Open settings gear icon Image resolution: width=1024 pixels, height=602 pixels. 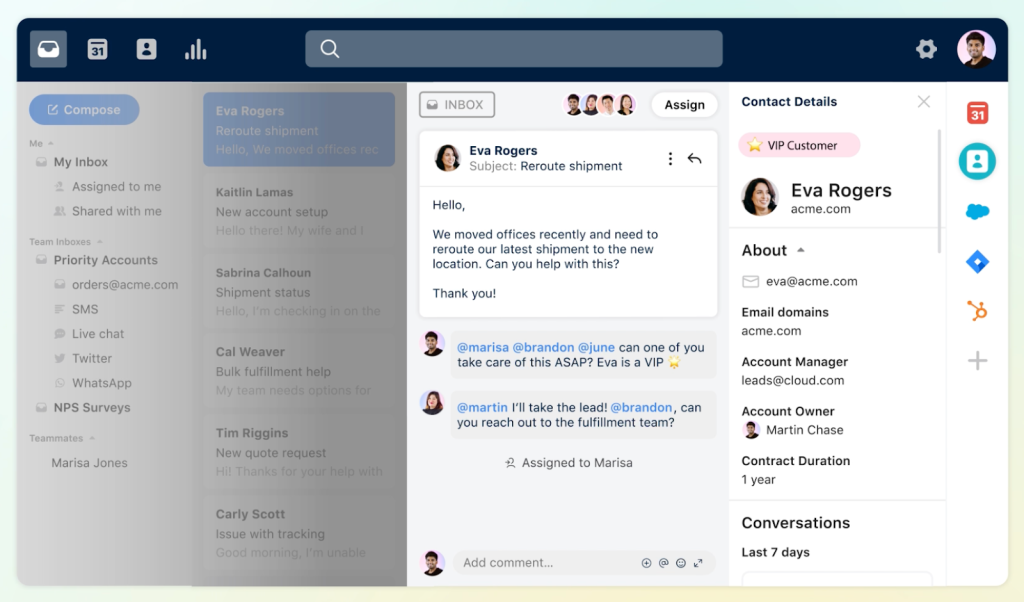pyautogui.click(x=926, y=49)
